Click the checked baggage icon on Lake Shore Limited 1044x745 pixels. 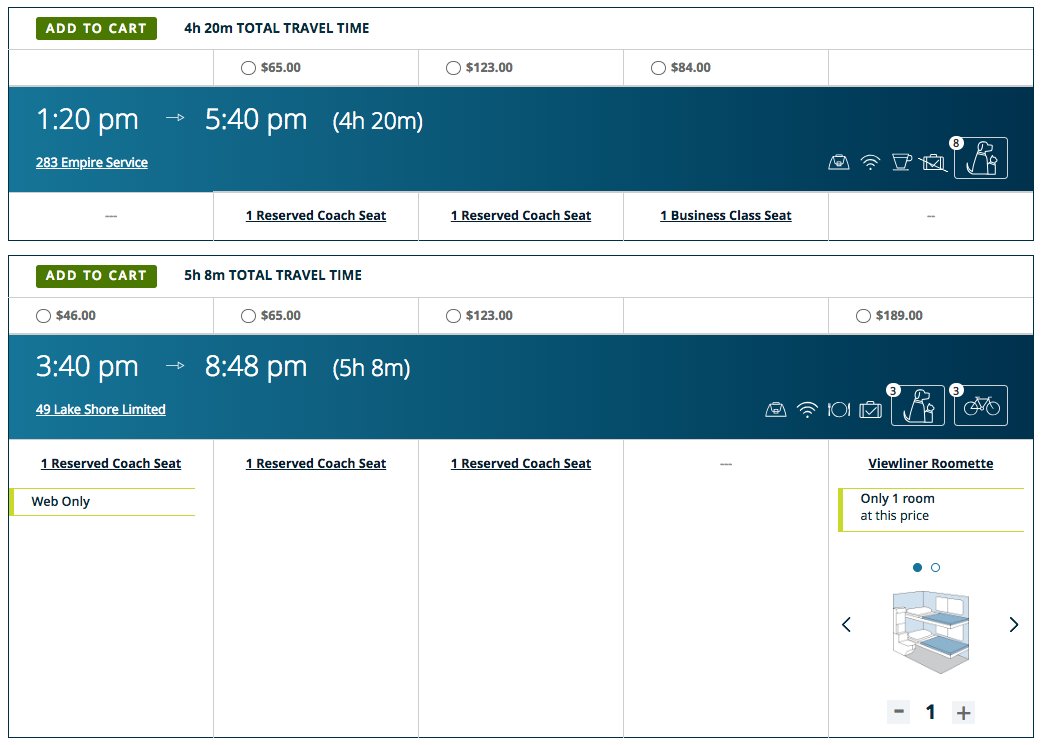[x=870, y=409]
